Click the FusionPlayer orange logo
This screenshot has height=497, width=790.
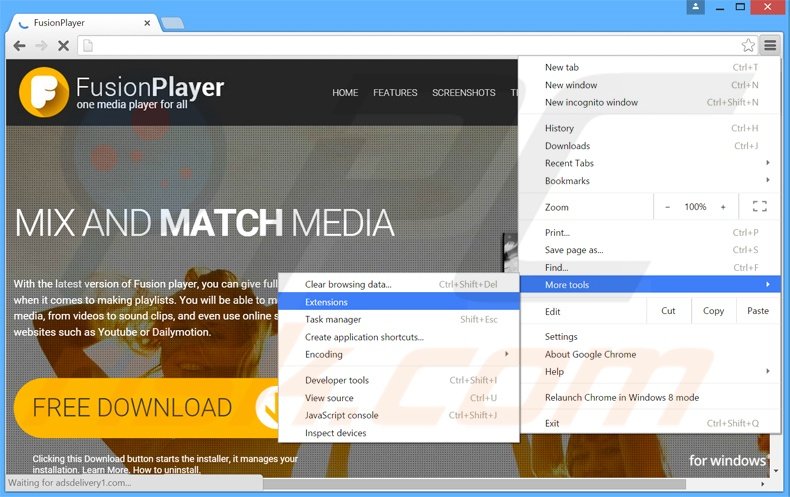(44, 92)
